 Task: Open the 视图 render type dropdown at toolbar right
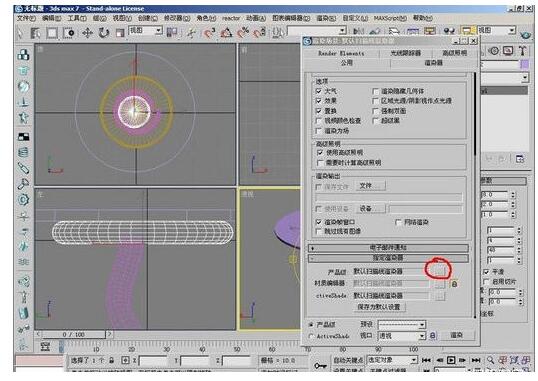click(x=496, y=31)
